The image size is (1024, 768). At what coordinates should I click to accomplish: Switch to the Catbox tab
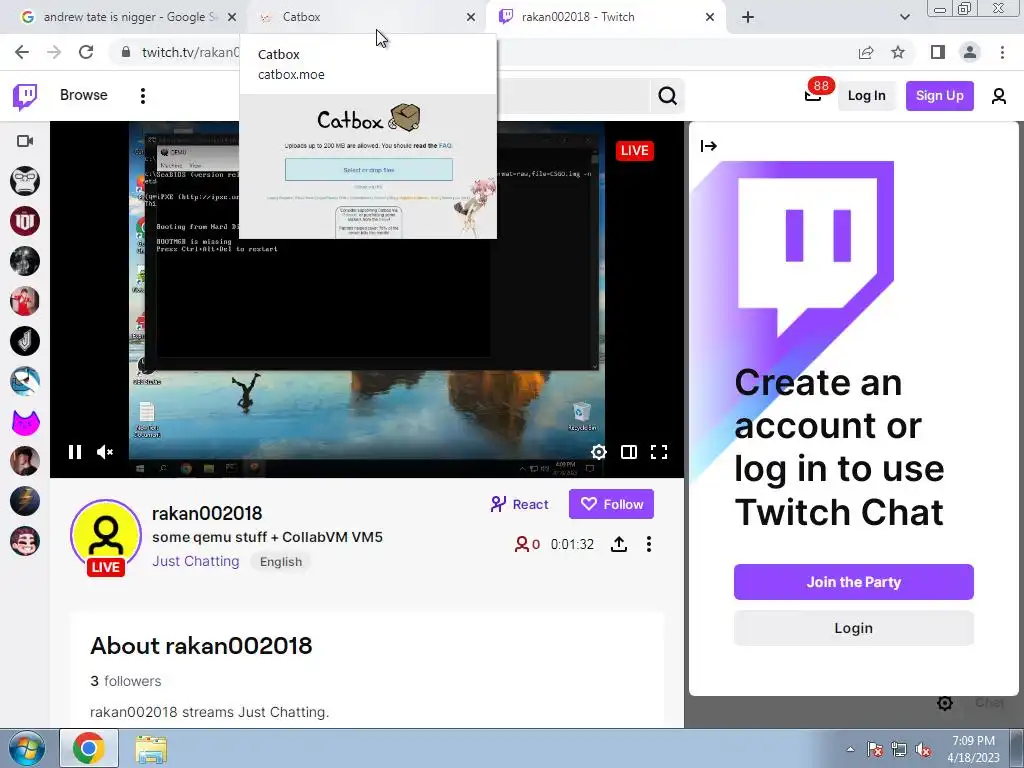click(367, 17)
